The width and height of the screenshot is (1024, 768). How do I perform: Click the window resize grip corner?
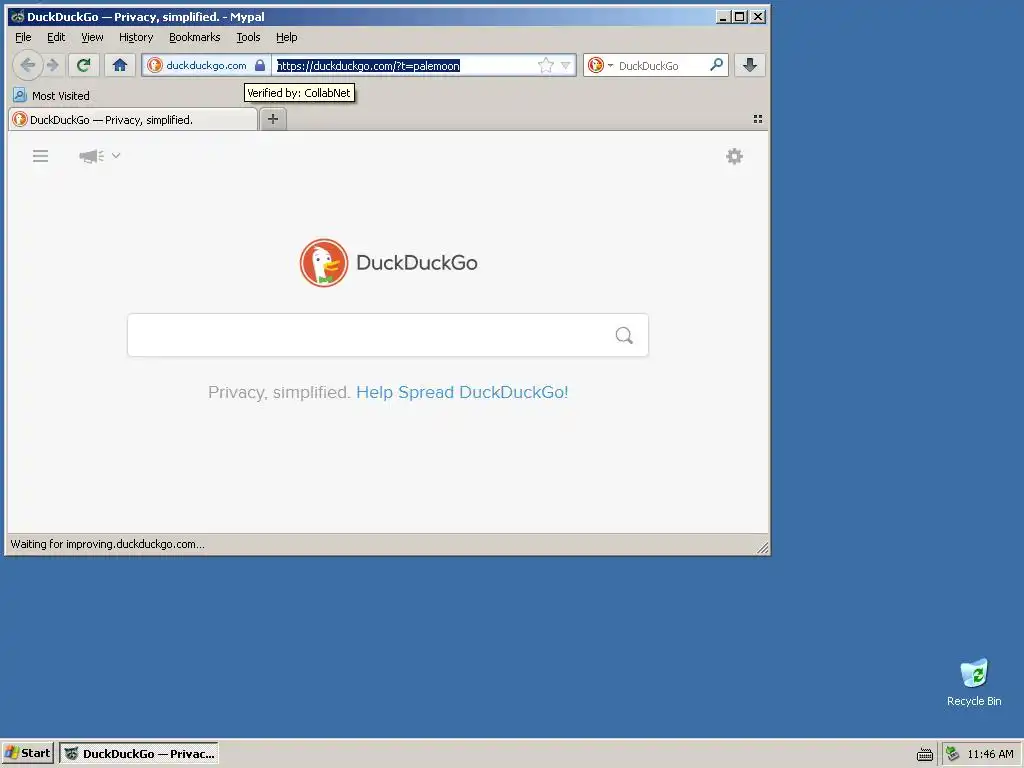[762, 547]
